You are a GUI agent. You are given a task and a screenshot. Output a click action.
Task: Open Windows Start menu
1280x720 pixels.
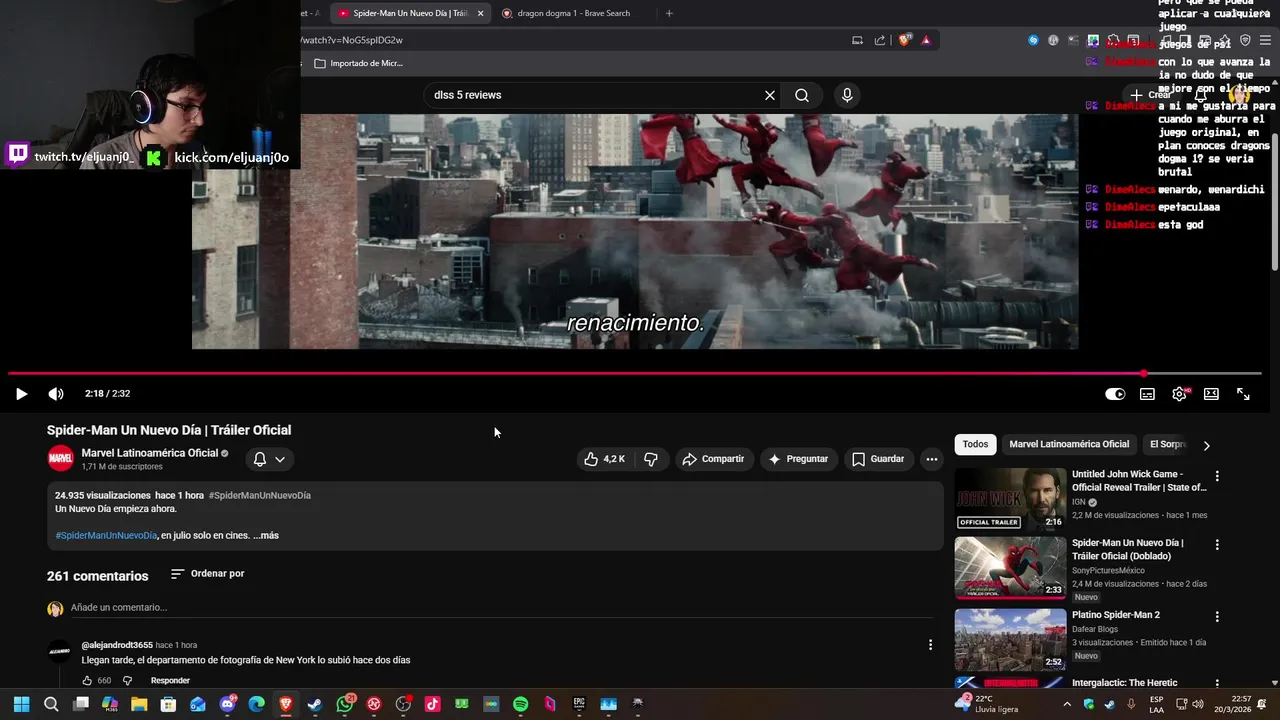[21, 704]
